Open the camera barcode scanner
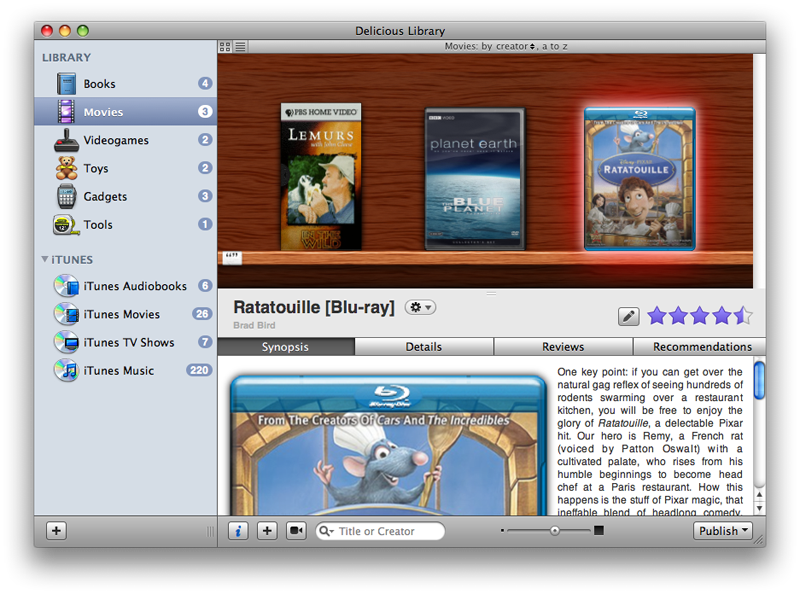This screenshot has height=594, width=800. pos(296,531)
